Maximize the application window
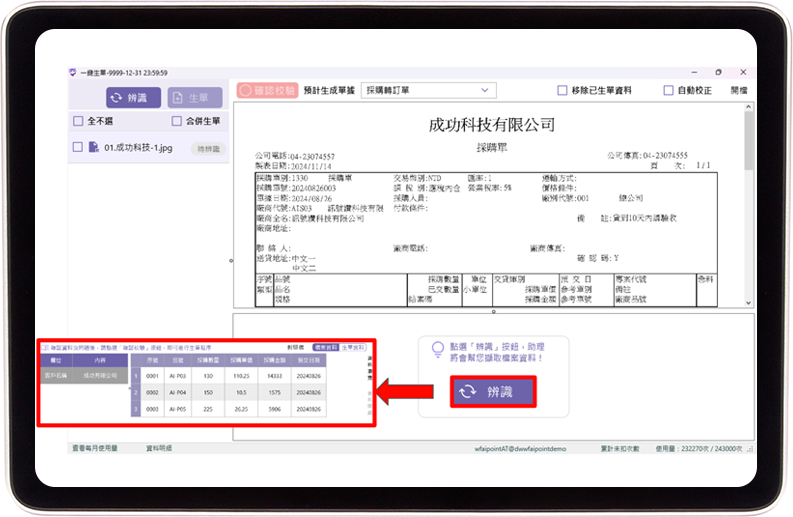 718,73
